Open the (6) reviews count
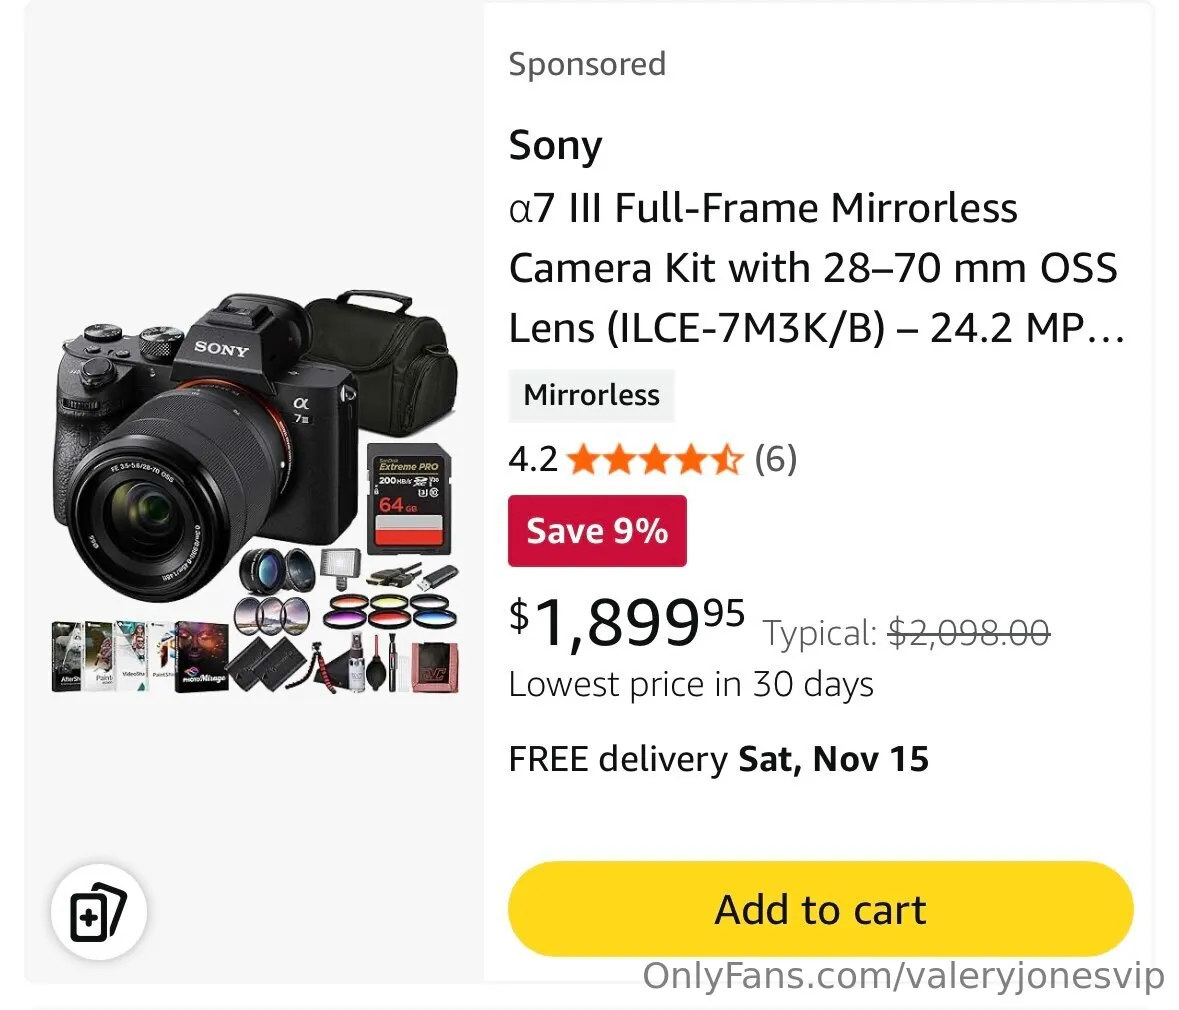 click(x=775, y=460)
